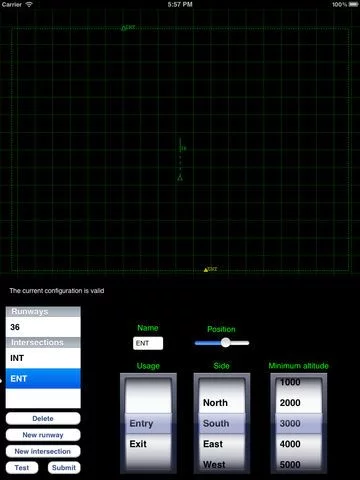Viewport: 360px width, 480px height.
Task: Select the INT intersection row
Action: pyautogui.click(x=43, y=358)
